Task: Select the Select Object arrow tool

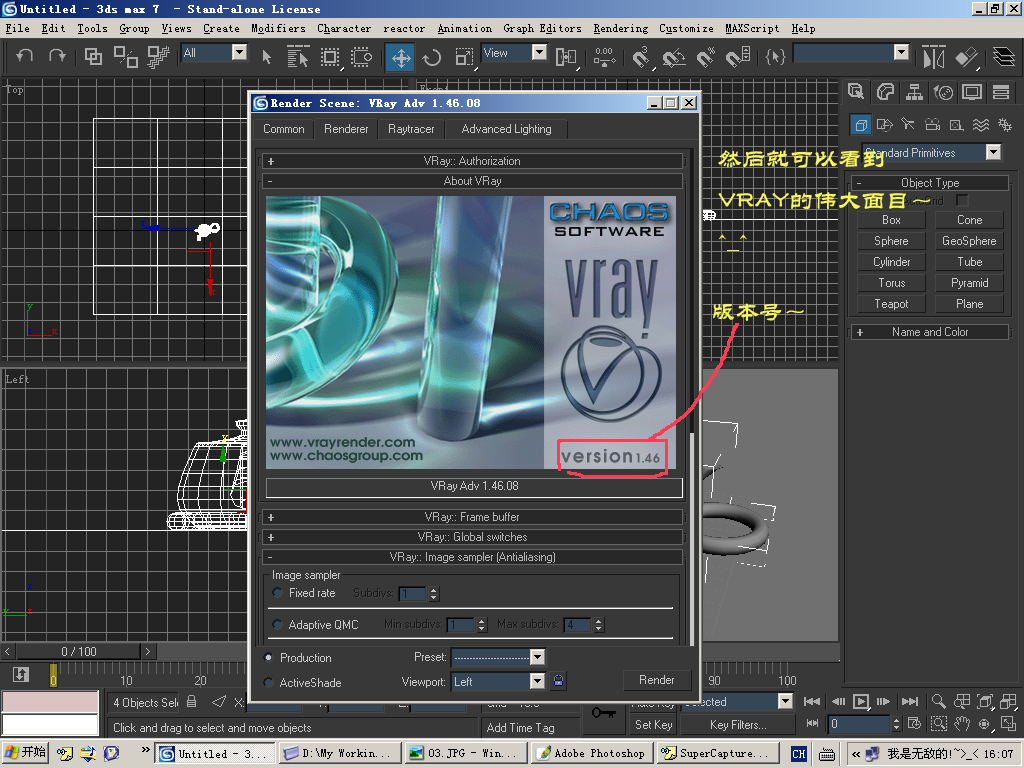Action: coord(266,57)
